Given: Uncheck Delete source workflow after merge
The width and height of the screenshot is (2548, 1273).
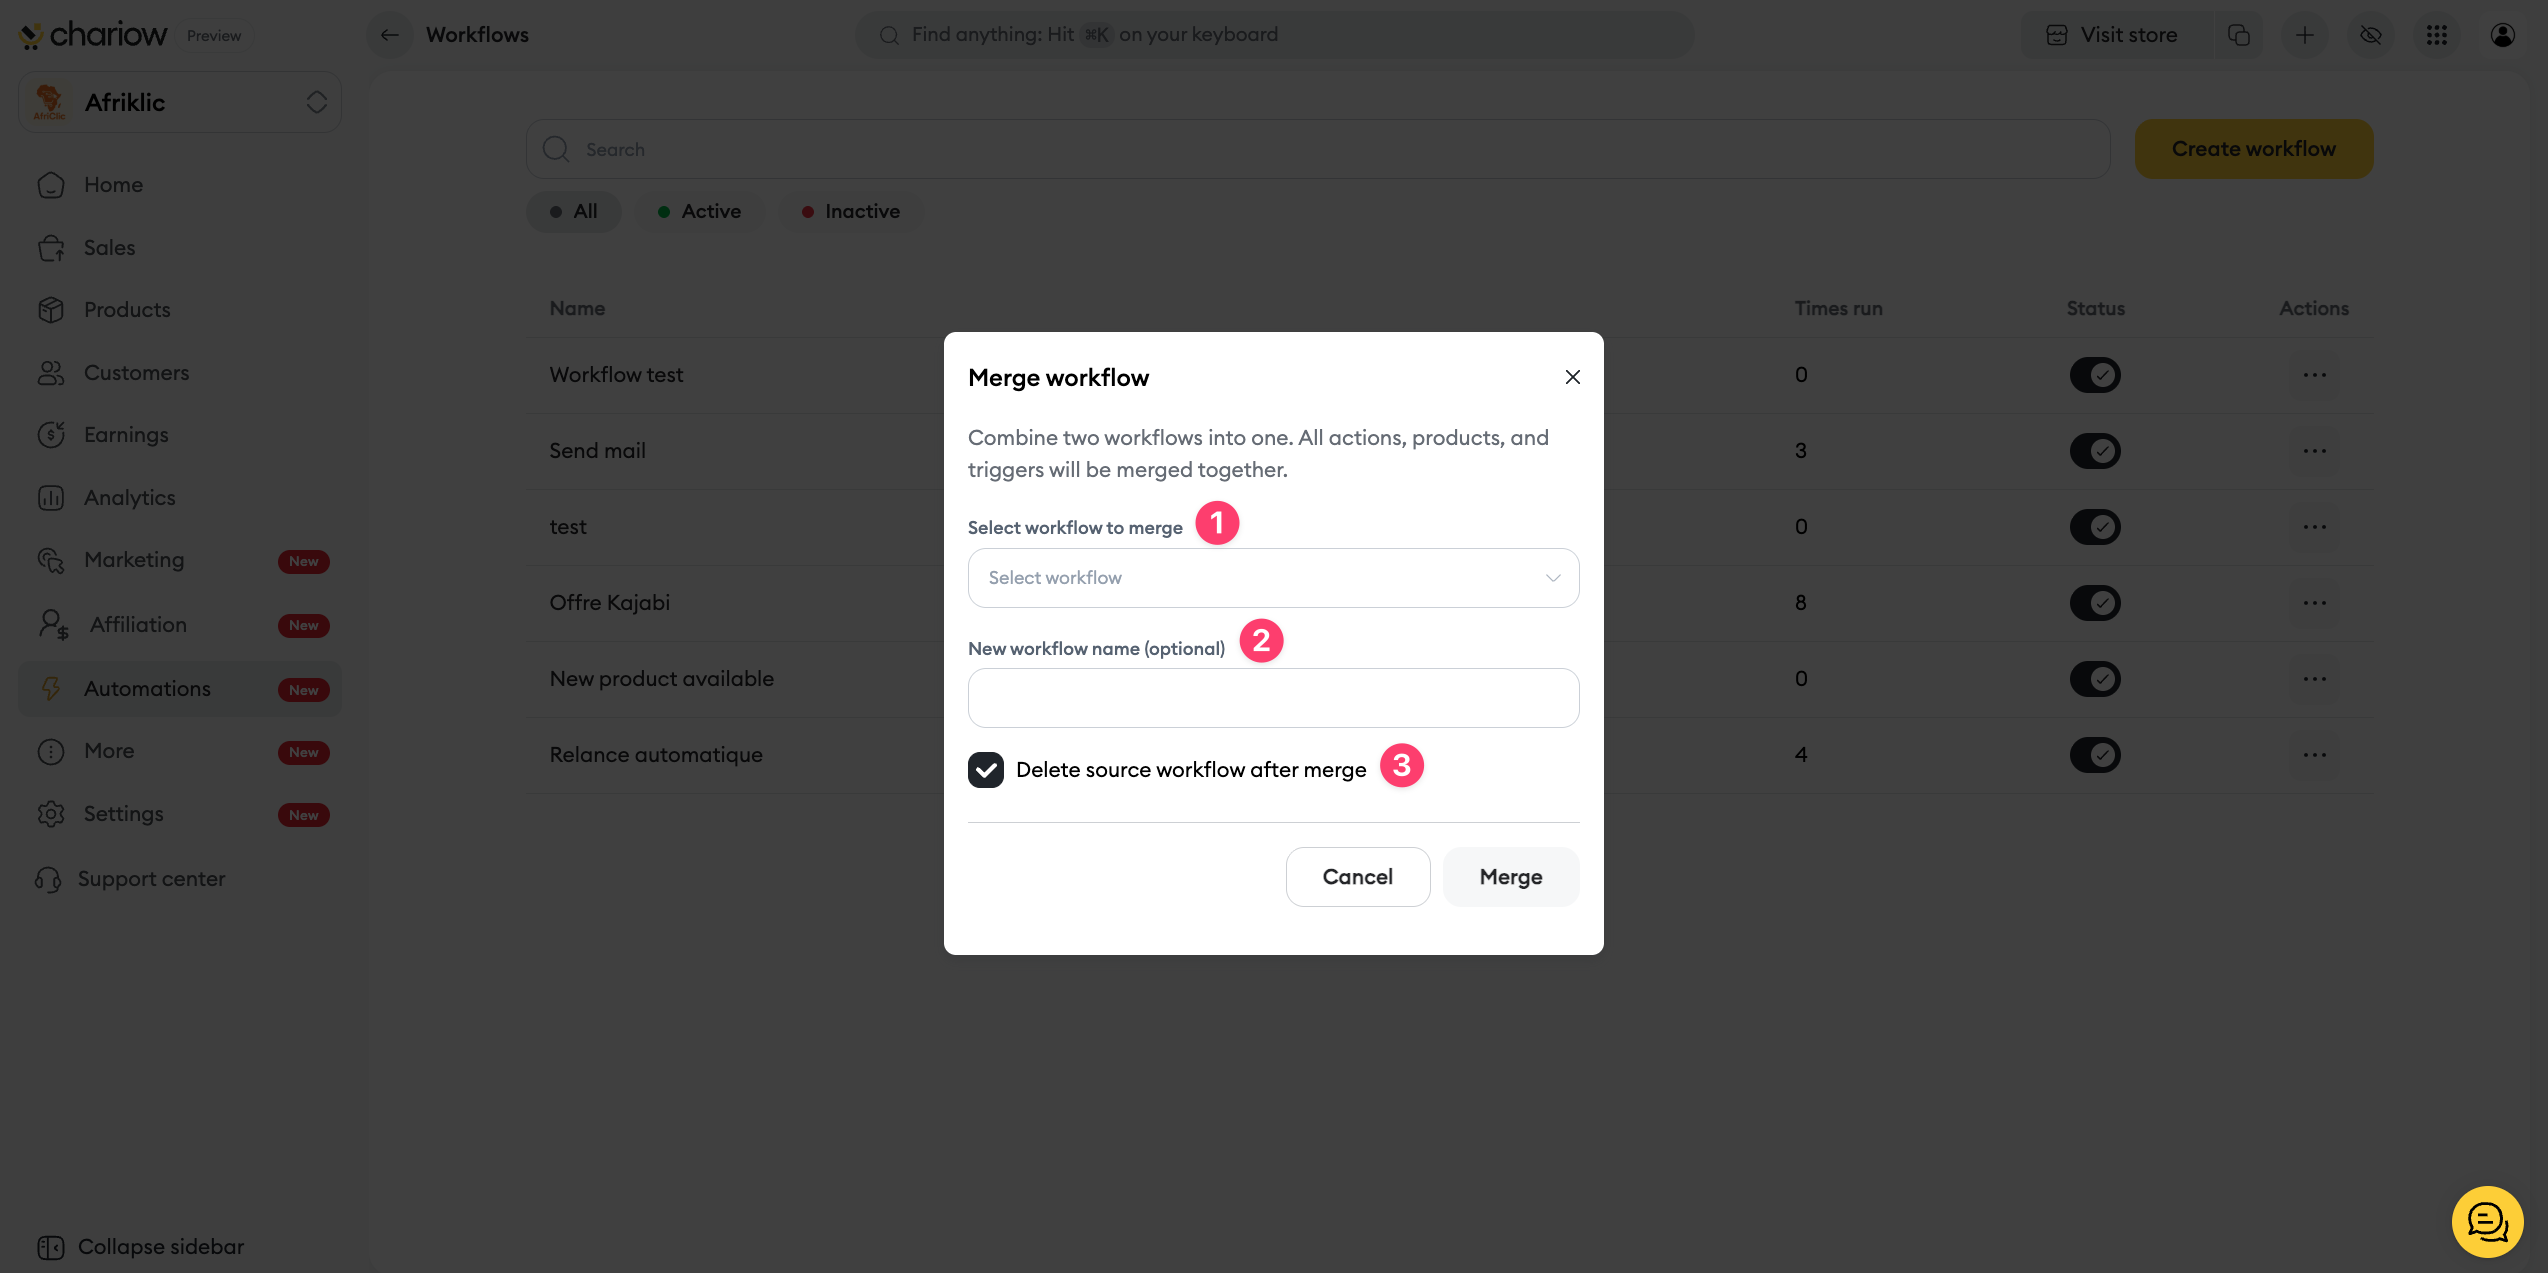Looking at the screenshot, I should pyautogui.click(x=986, y=769).
